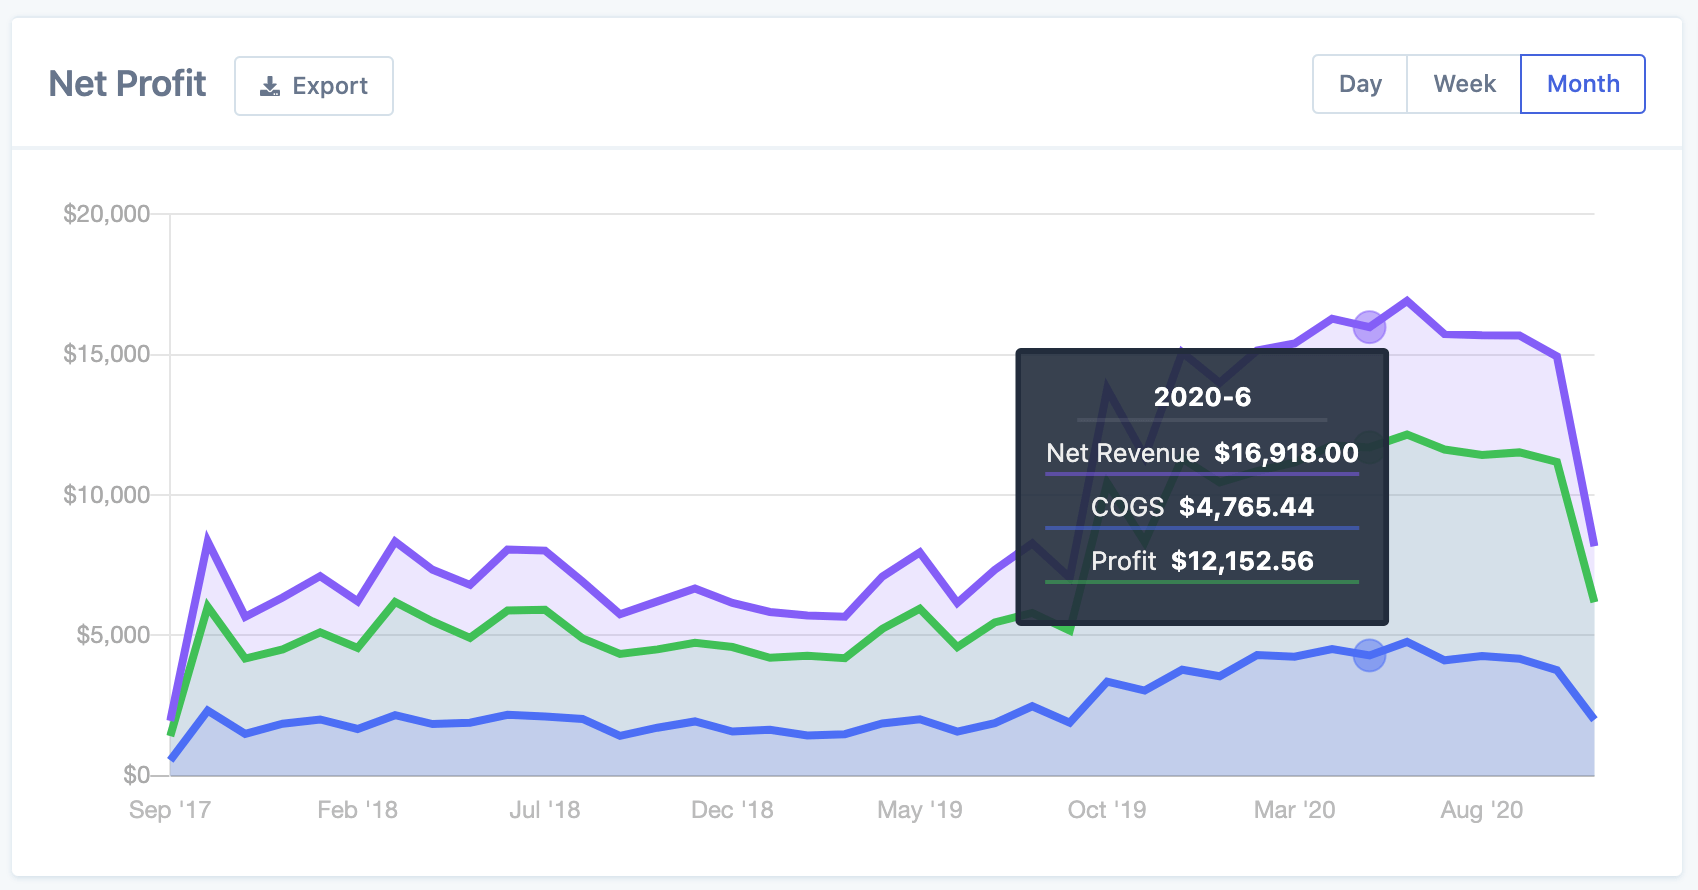Click the Dec '18 x-axis label
1698x890 pixels.
click(732, 810)
